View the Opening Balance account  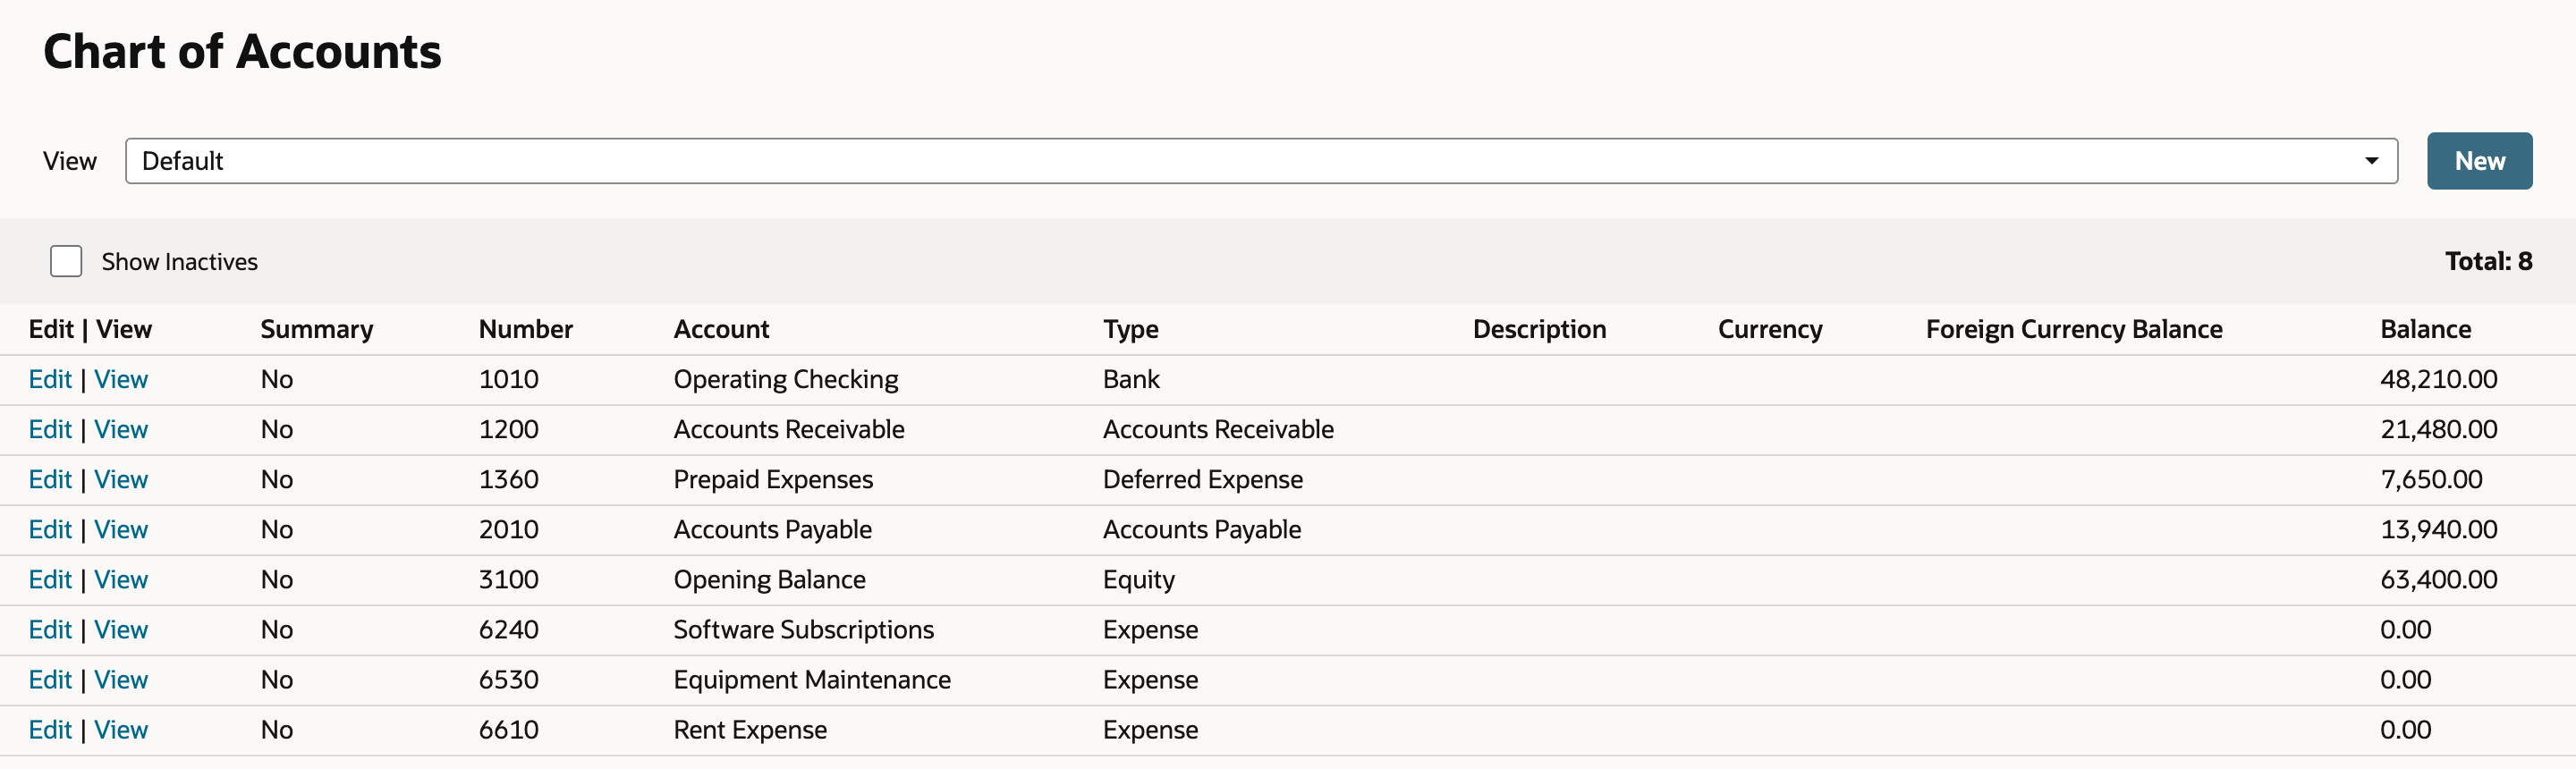click(x=121, y=579)
